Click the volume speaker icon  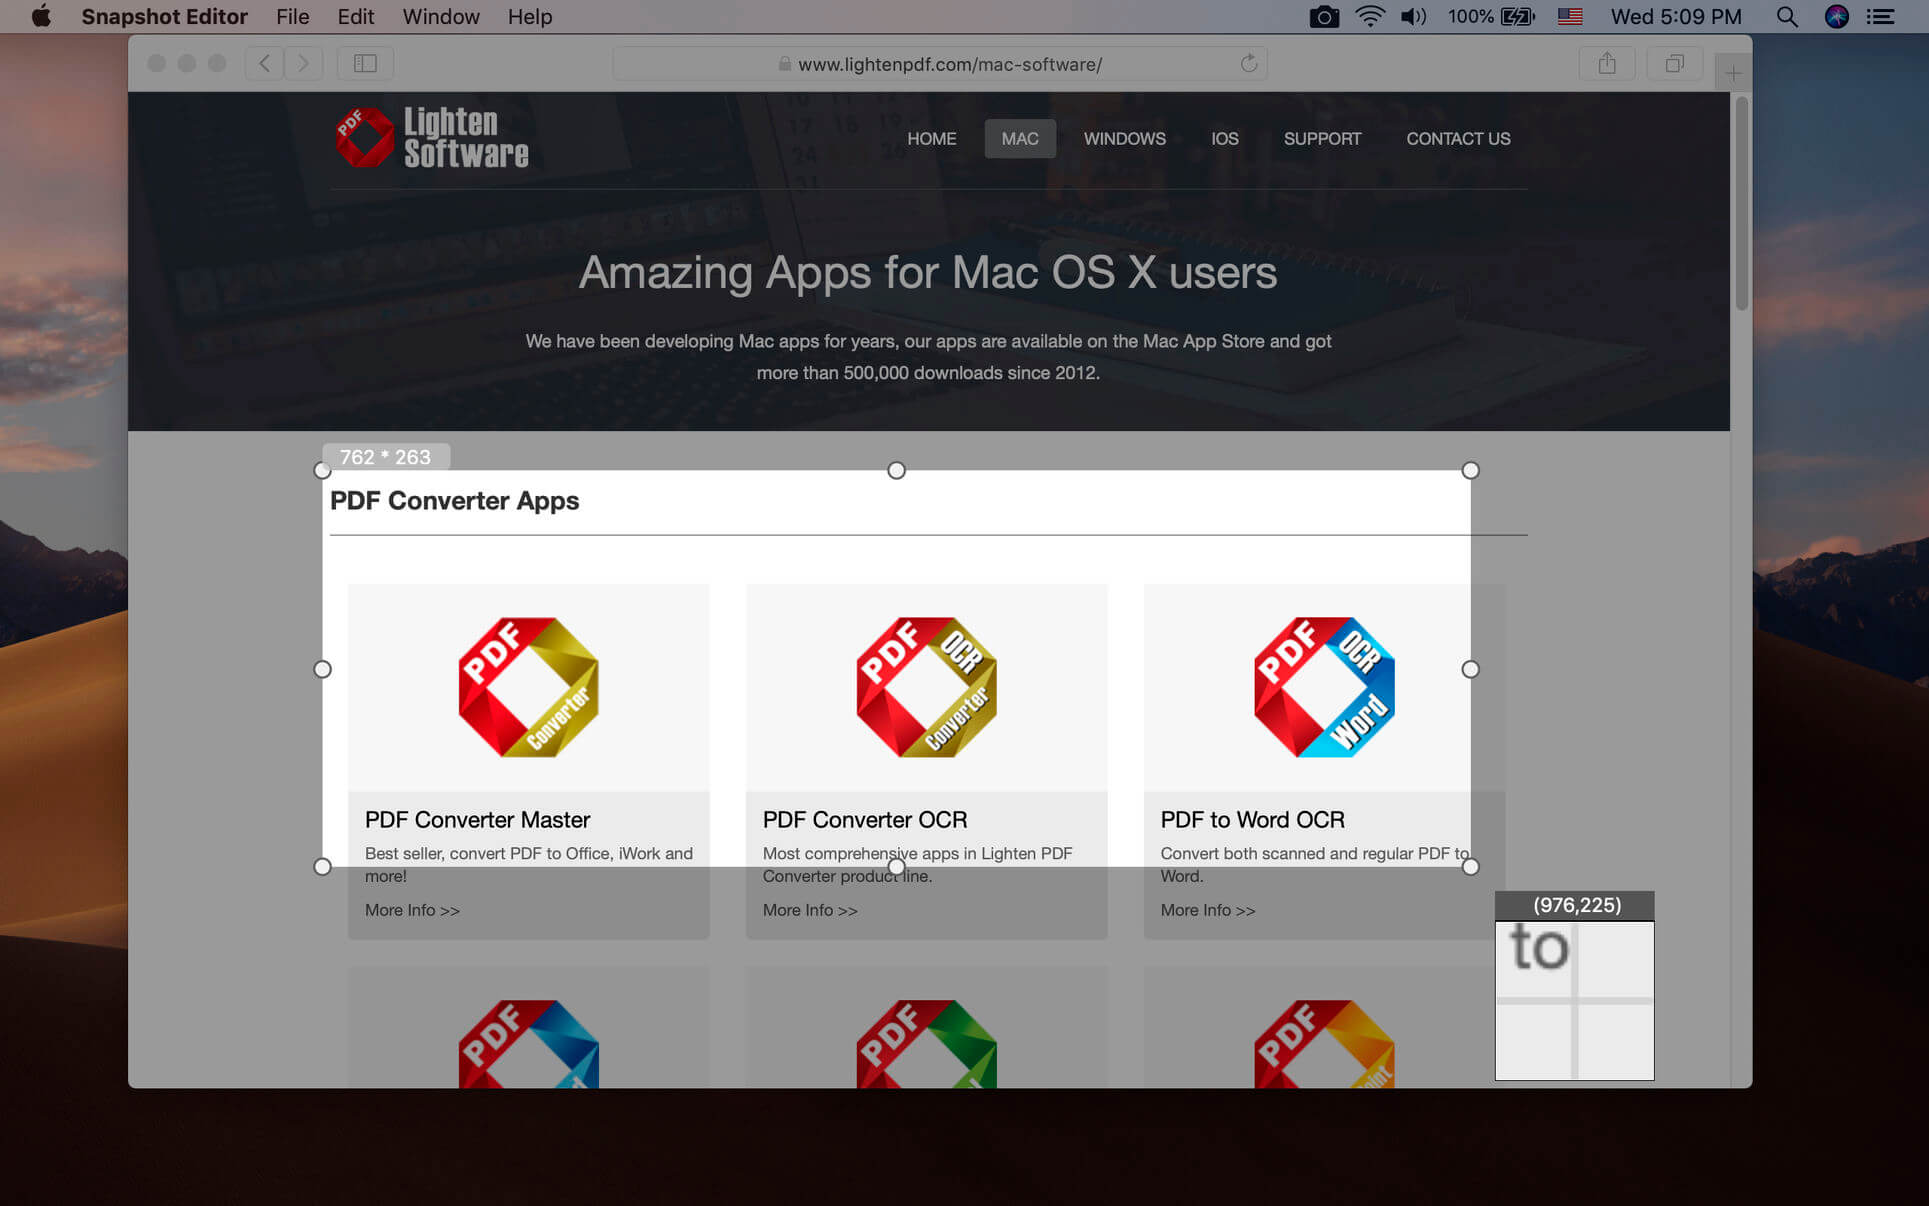1413,17
